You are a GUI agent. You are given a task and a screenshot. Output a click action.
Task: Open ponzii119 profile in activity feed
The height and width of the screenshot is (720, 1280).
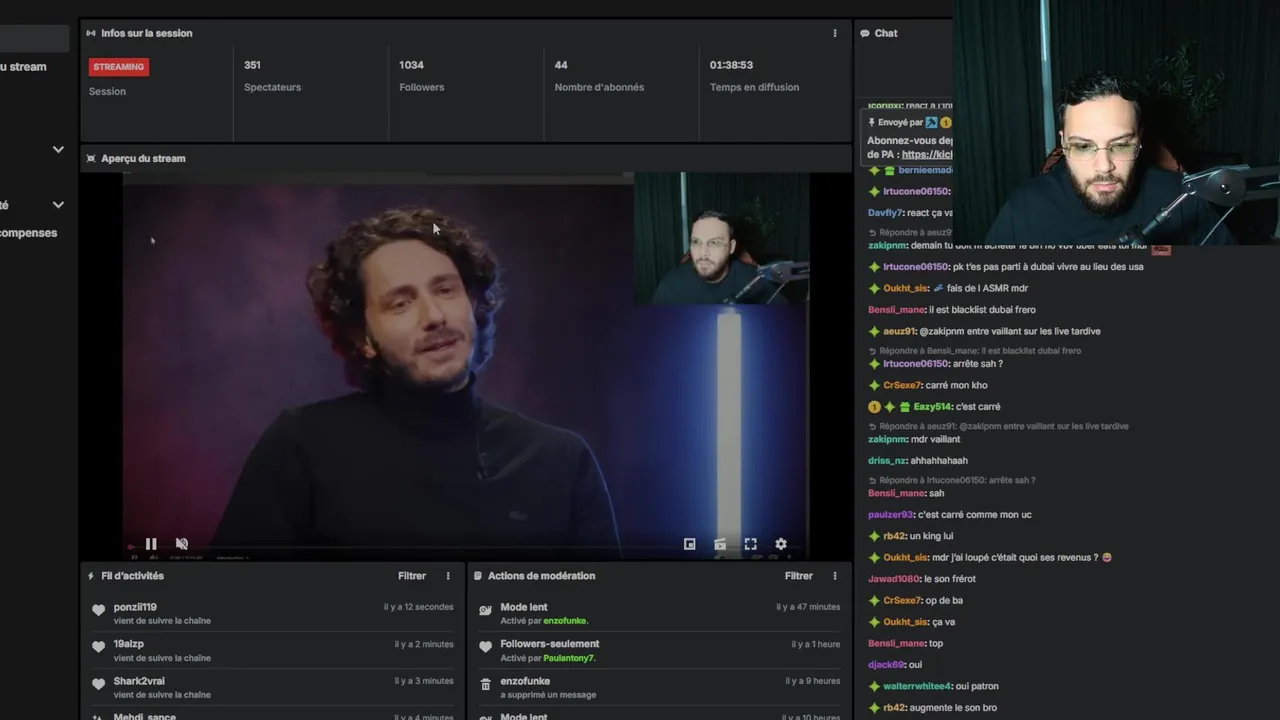pyautogui.click(x=135, y=607)
